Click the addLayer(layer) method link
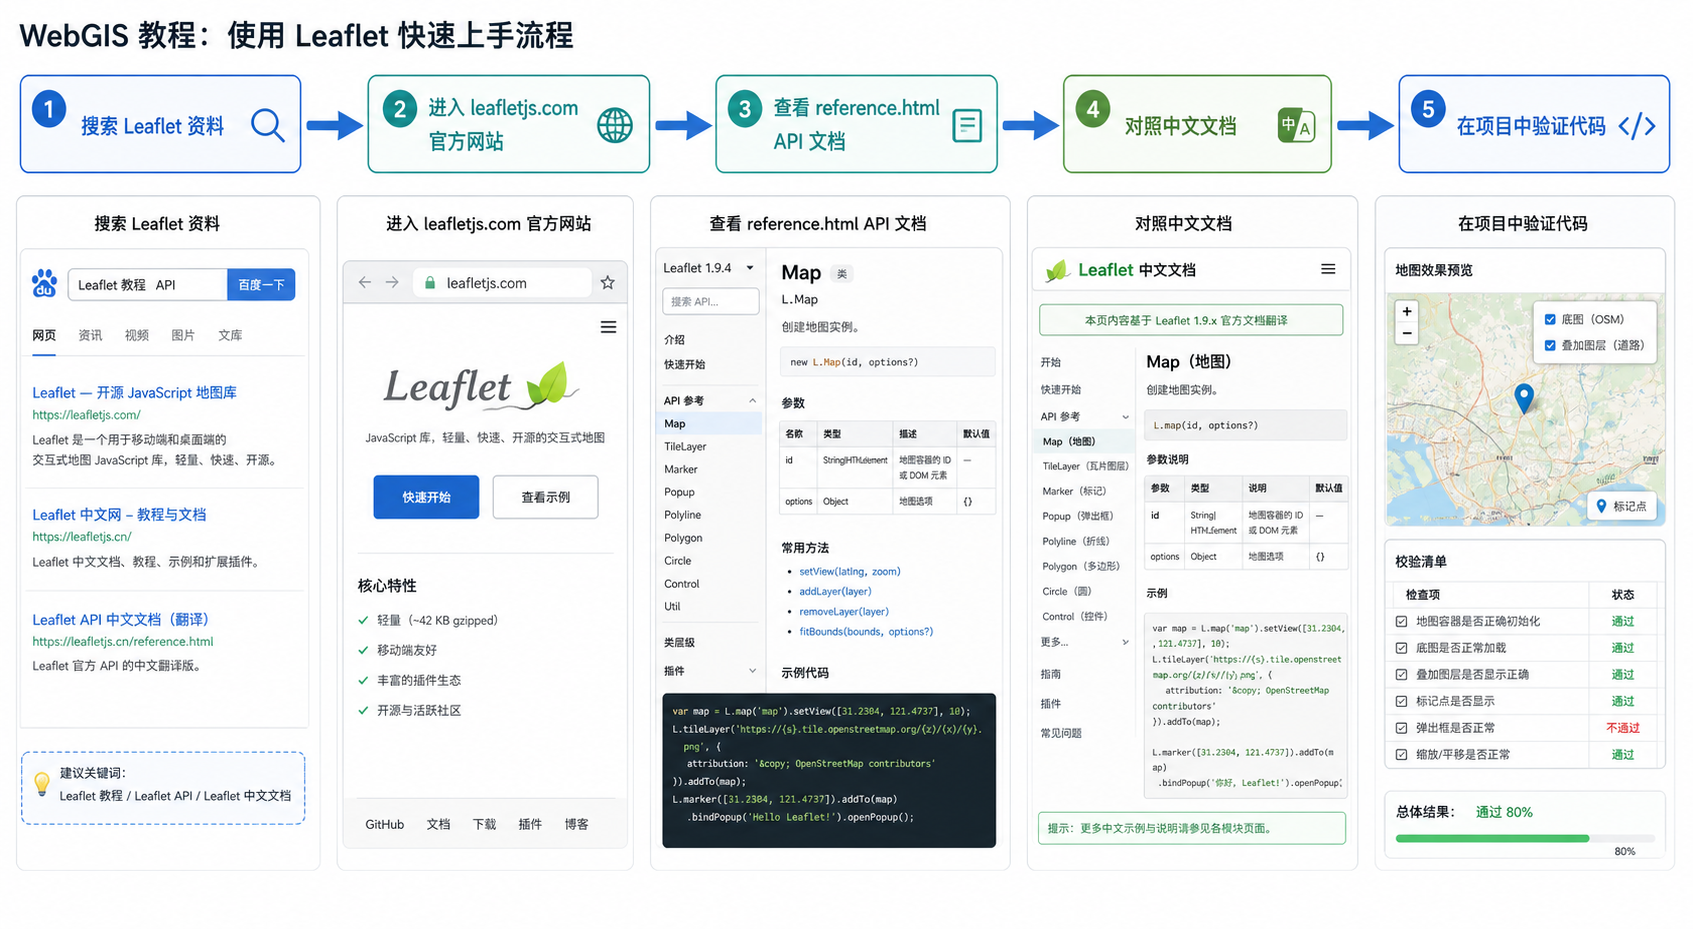Image resolution: width=1693 pixels, height=929 pixels. click(x=835, y=591)
